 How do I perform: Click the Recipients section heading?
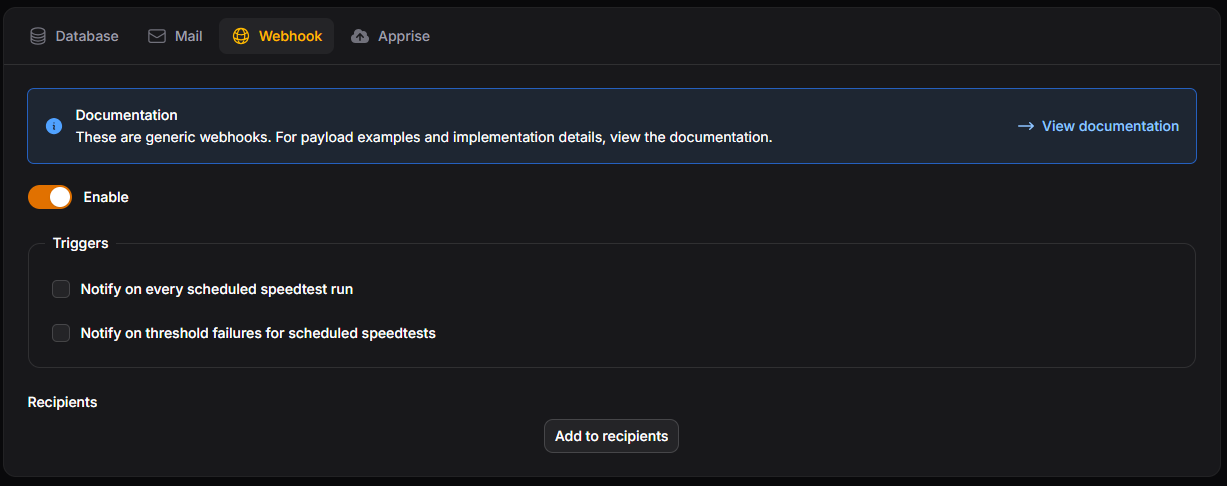pyautogui.click(x=62, y=402)
